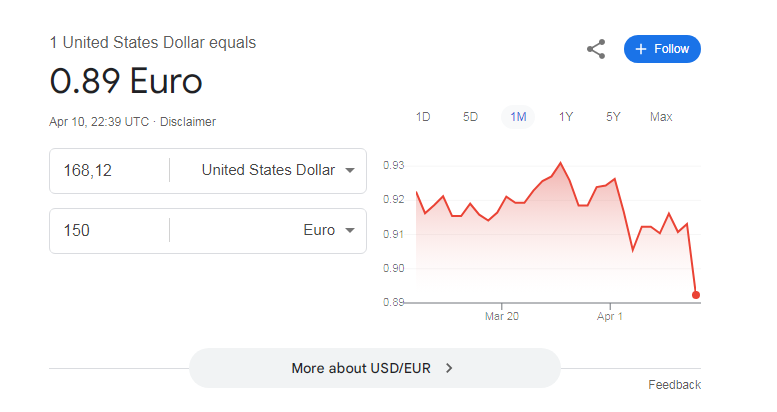The image size is (777, 412).
Task: Open the Disclaimer link
Action: (x=188, y=122)
